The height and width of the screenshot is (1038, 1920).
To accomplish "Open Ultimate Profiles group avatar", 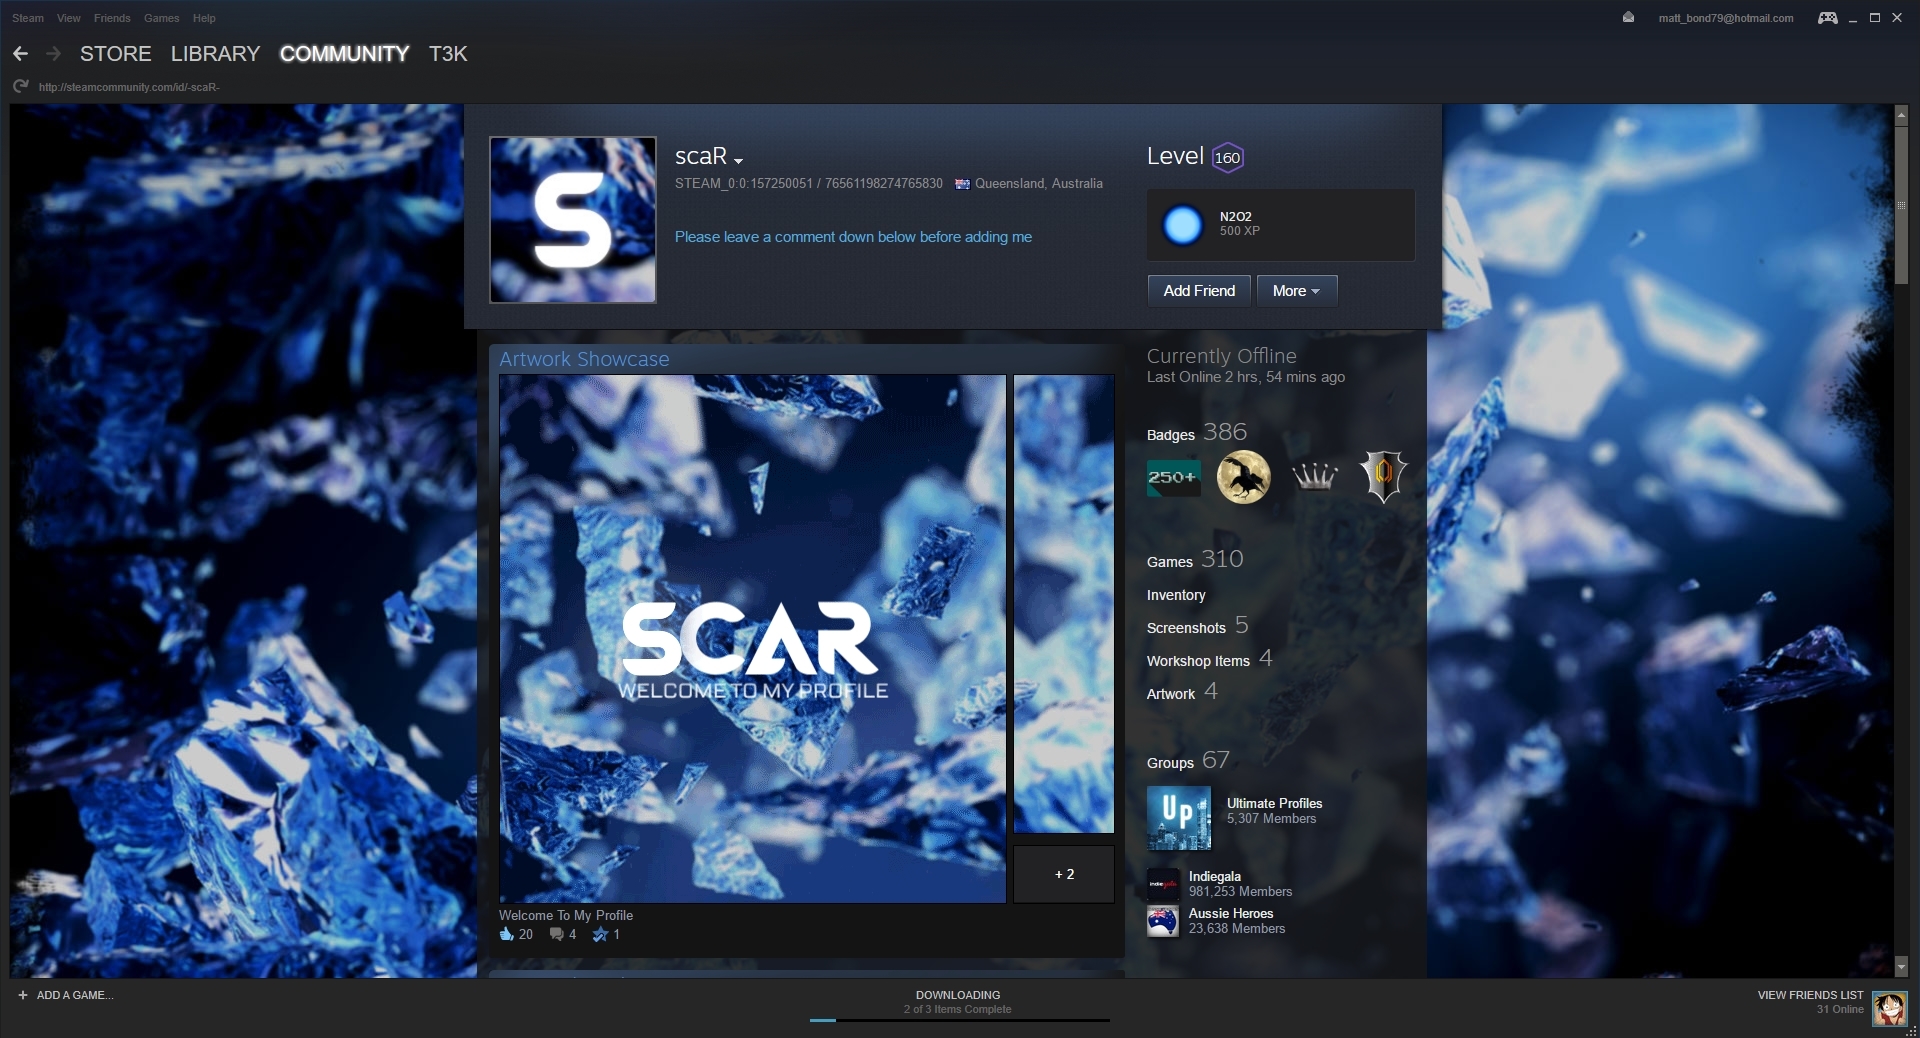I will (1179, 818).
